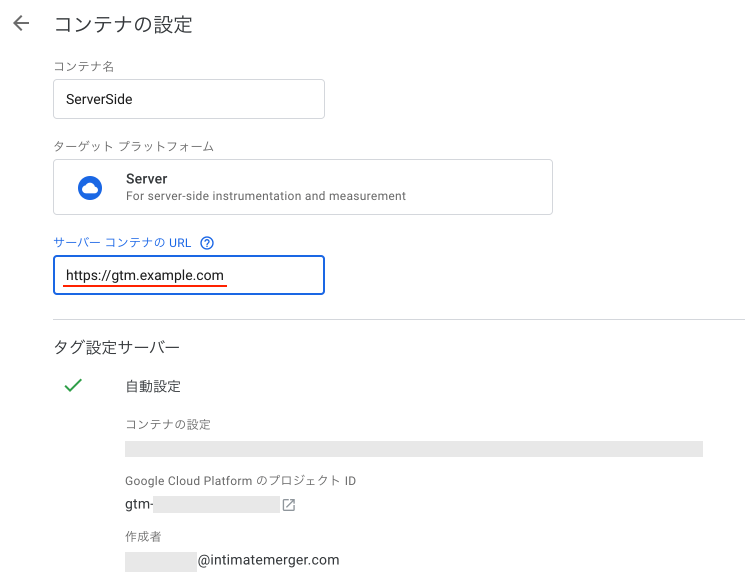Click the サーバー コンテナの URL label
745x584 pixels.
pyautogui.click(x=122, y=243)
